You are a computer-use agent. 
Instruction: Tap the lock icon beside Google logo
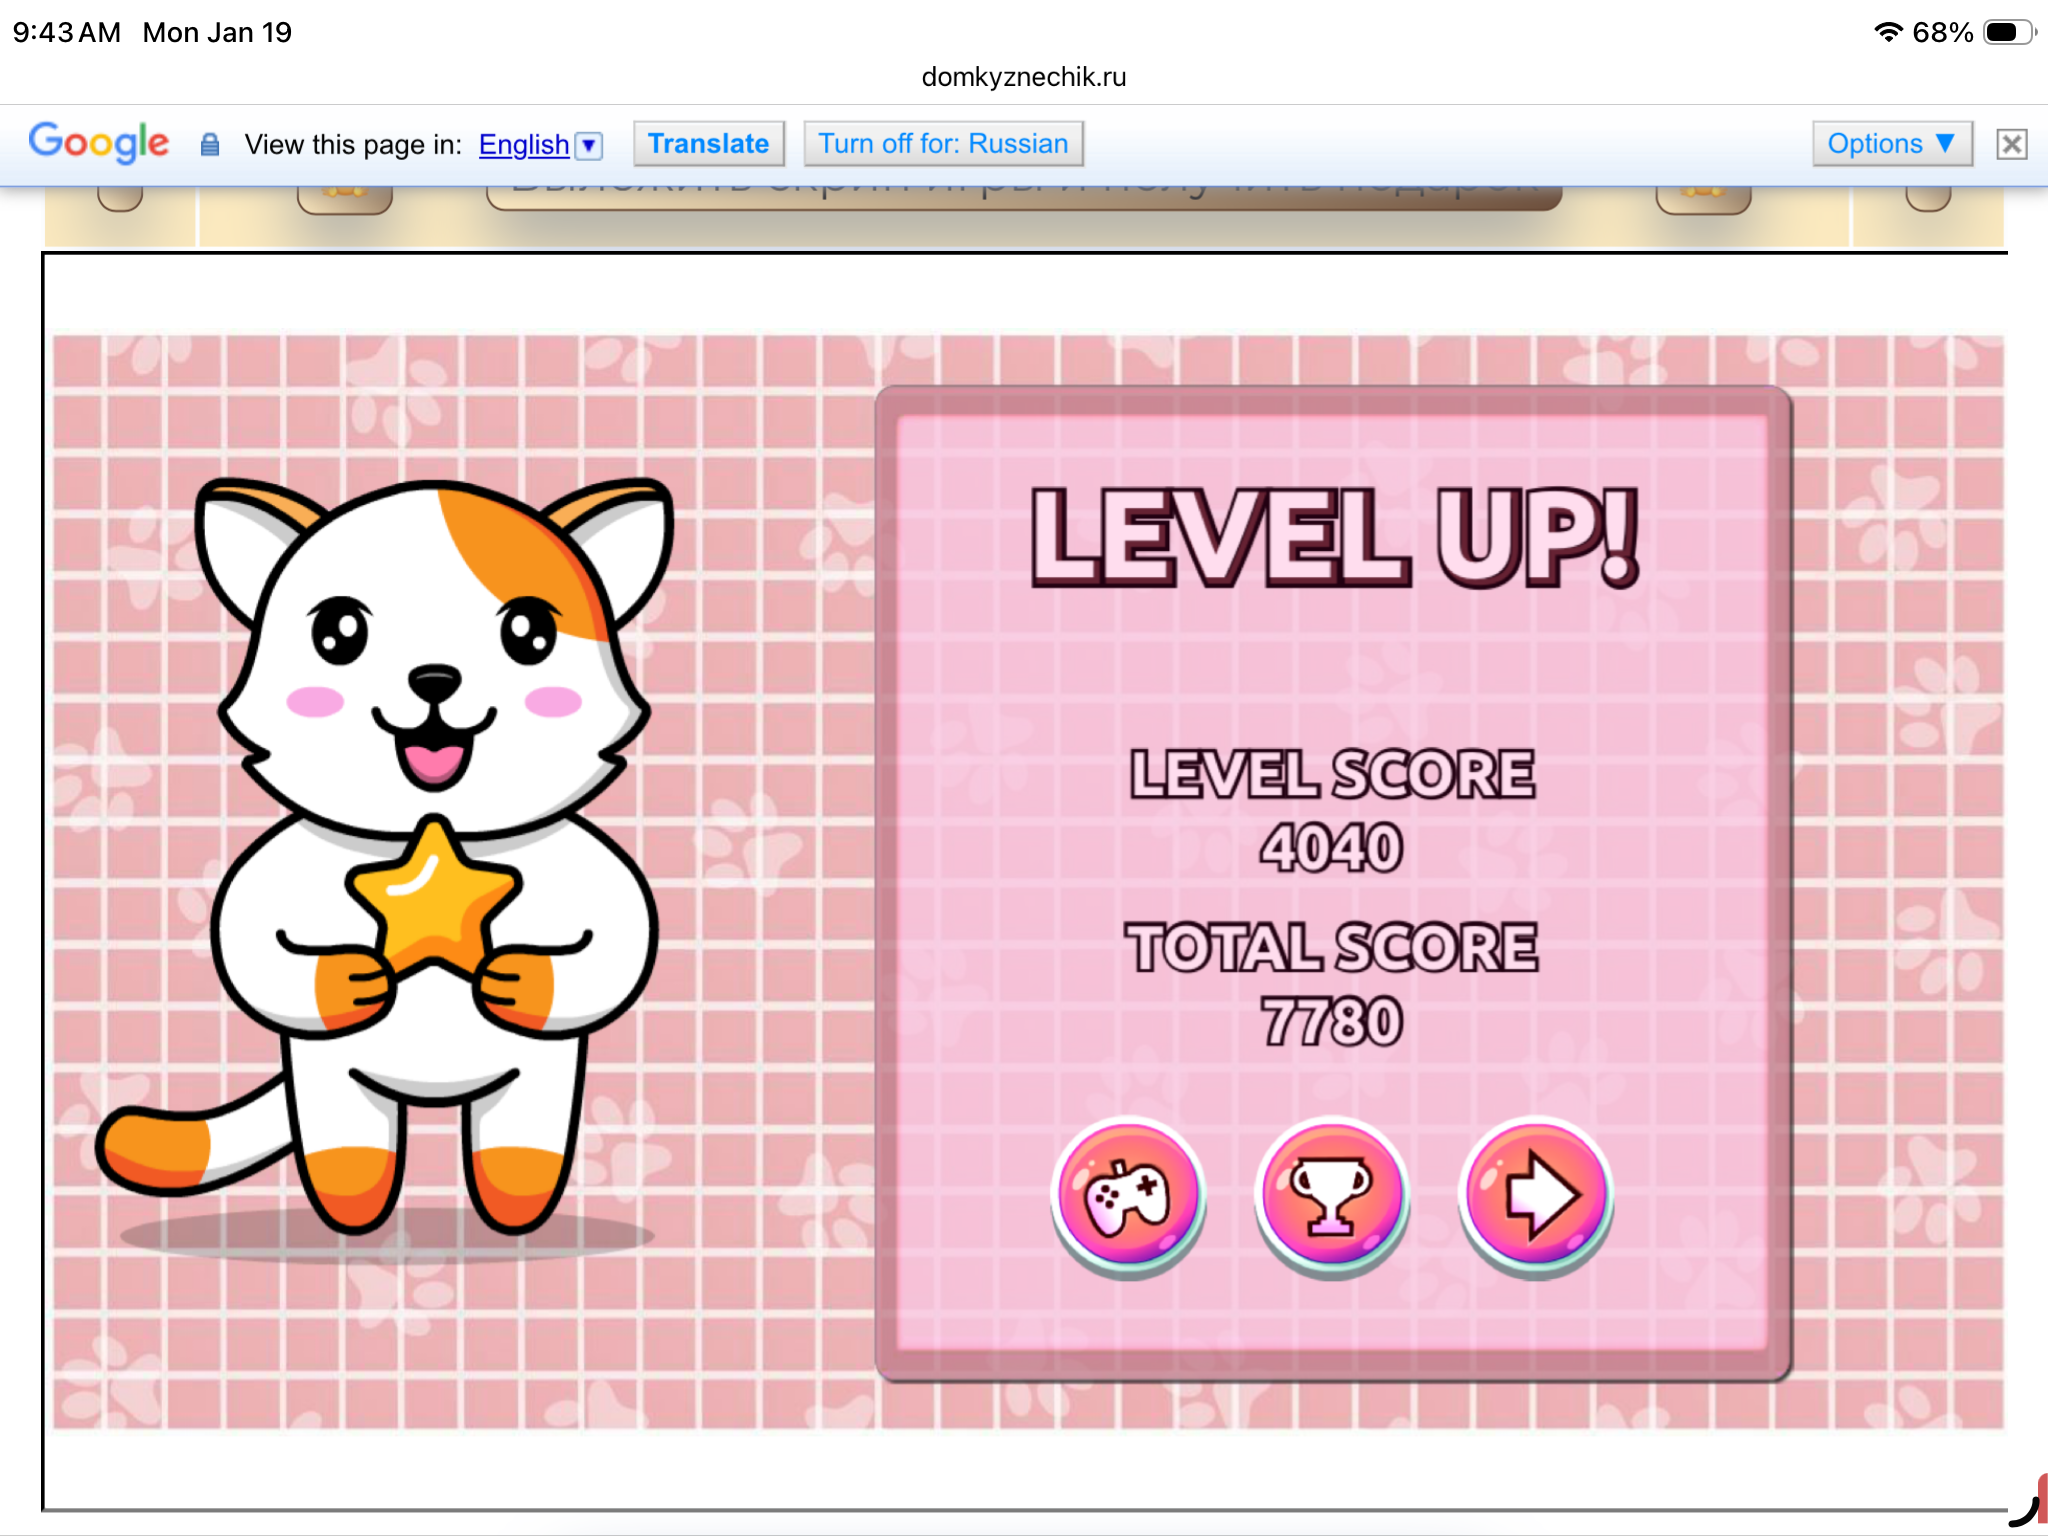(x=209, y=145)
